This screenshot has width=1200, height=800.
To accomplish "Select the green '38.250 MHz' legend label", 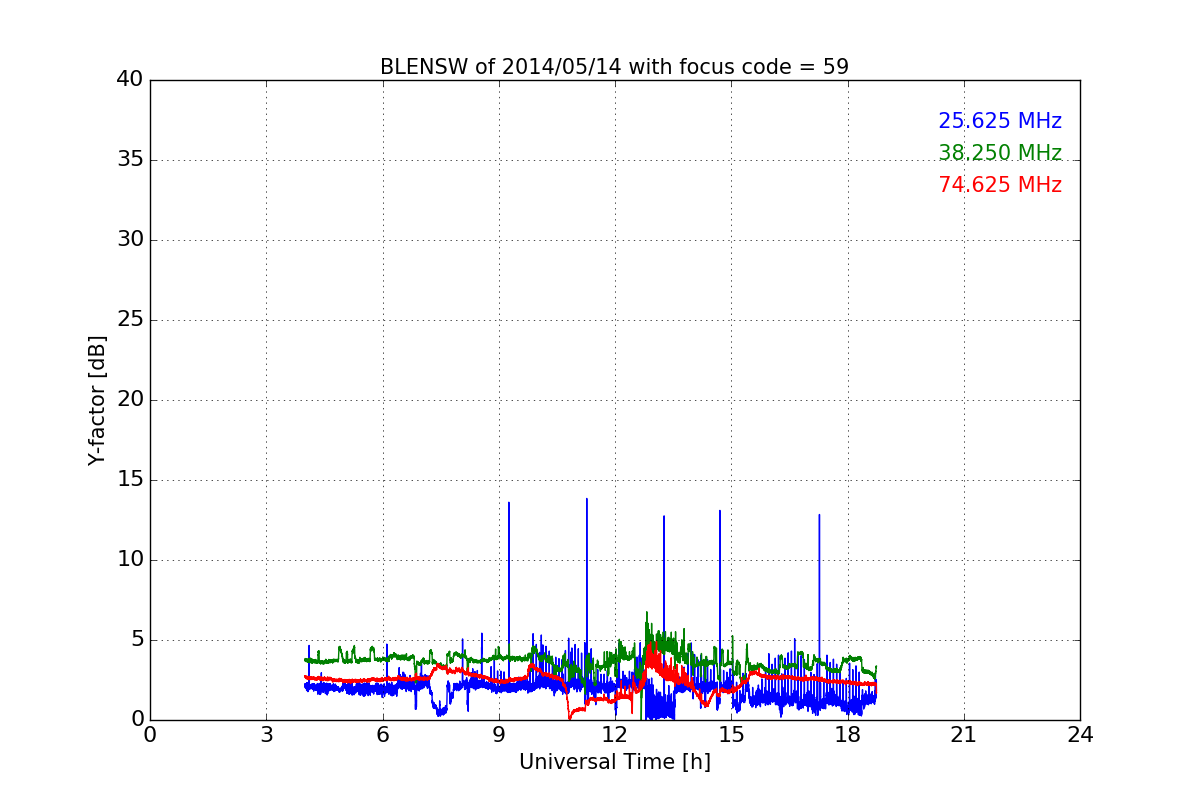I will click(1000, 153).
